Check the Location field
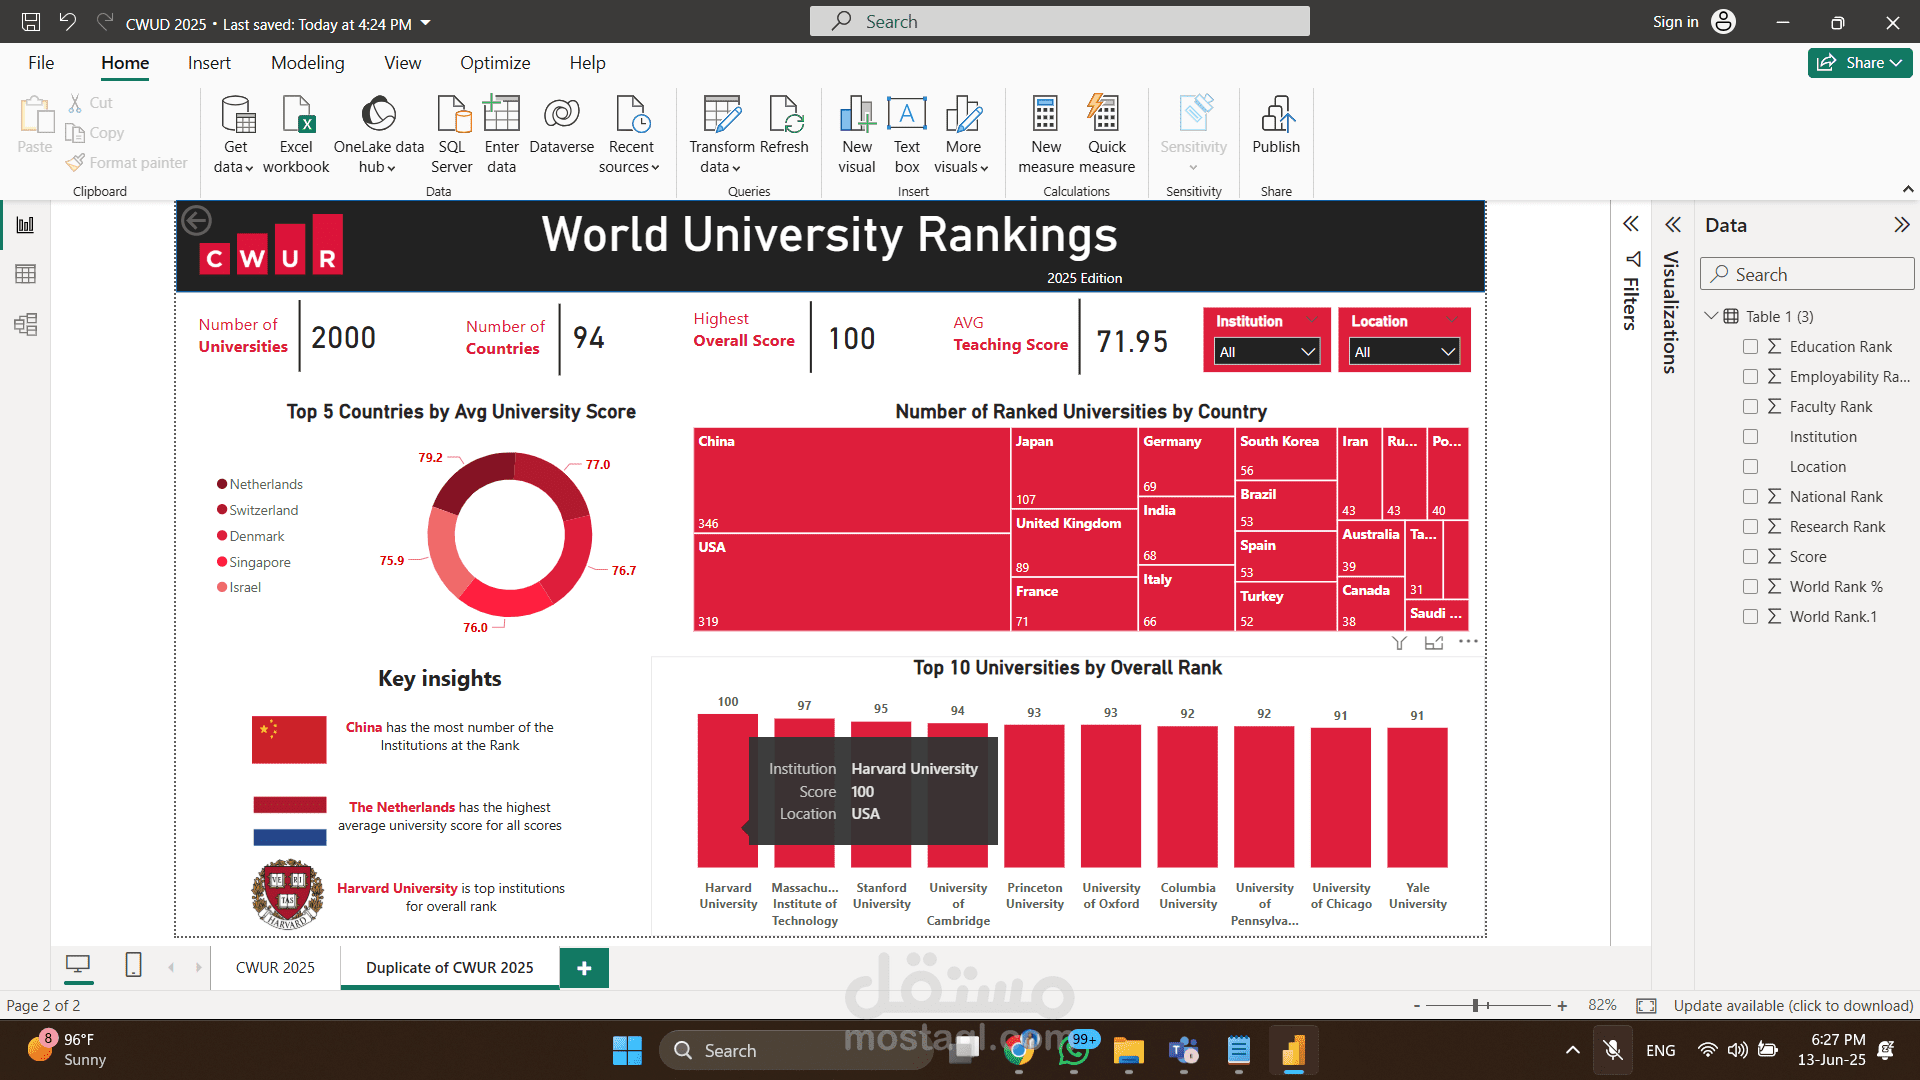1920x1080 pixels. tap(1750, 467)
